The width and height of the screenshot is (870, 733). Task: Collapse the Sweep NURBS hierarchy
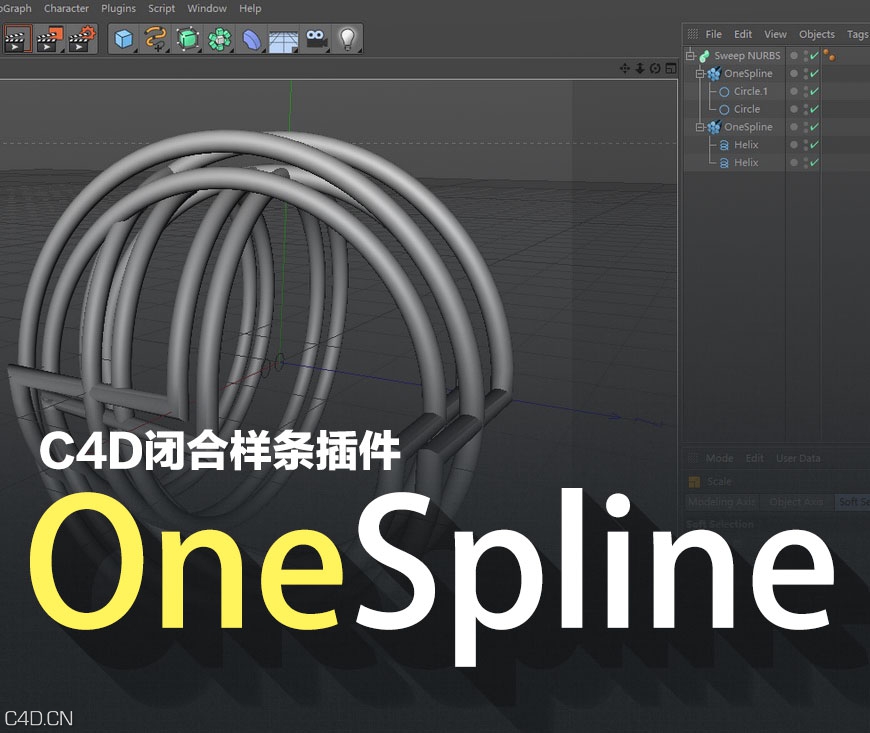(690, 55)
